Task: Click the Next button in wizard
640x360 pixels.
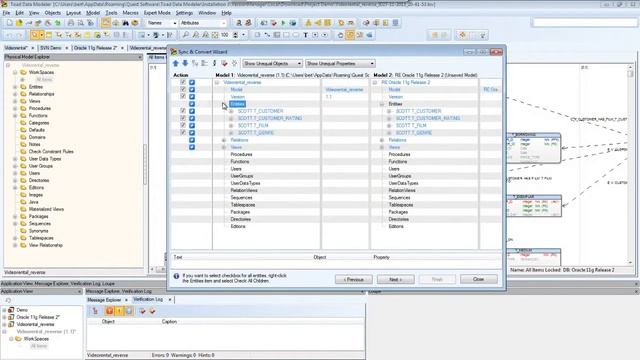Action: point(396,280)
